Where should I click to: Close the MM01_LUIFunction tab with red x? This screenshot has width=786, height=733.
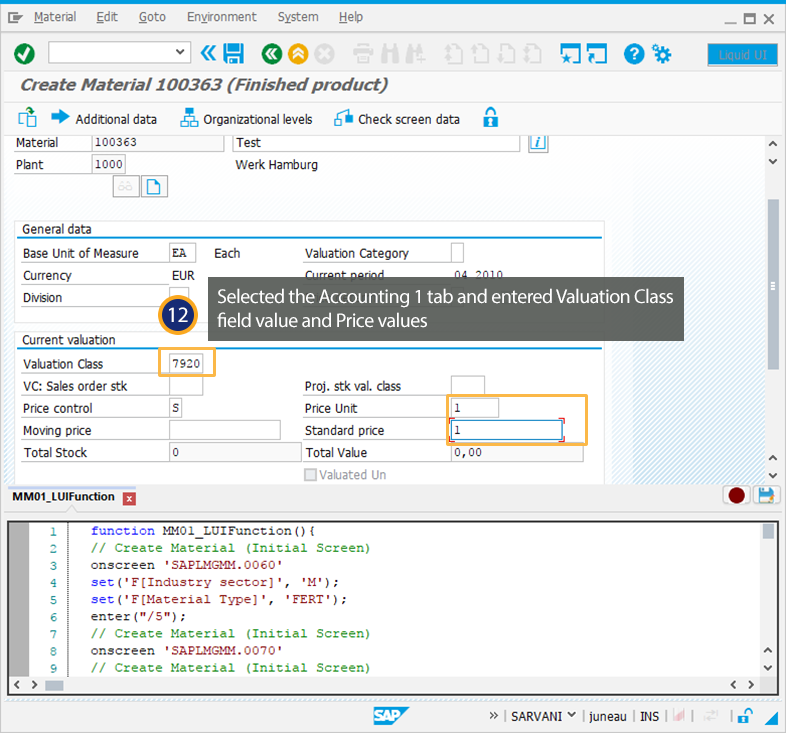click(129, 498)
